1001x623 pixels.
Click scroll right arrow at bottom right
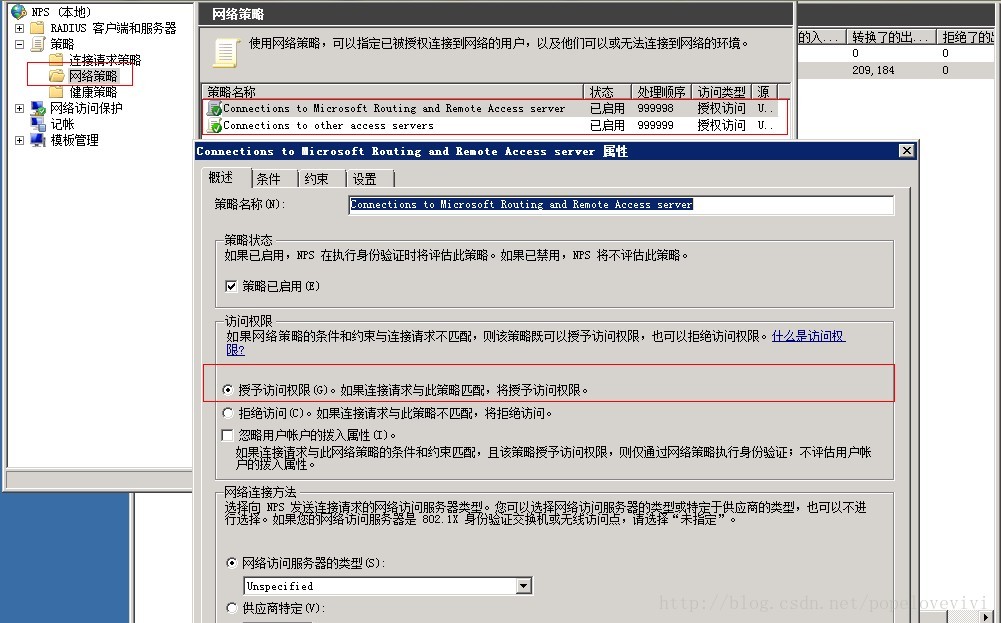click(988, 617)
